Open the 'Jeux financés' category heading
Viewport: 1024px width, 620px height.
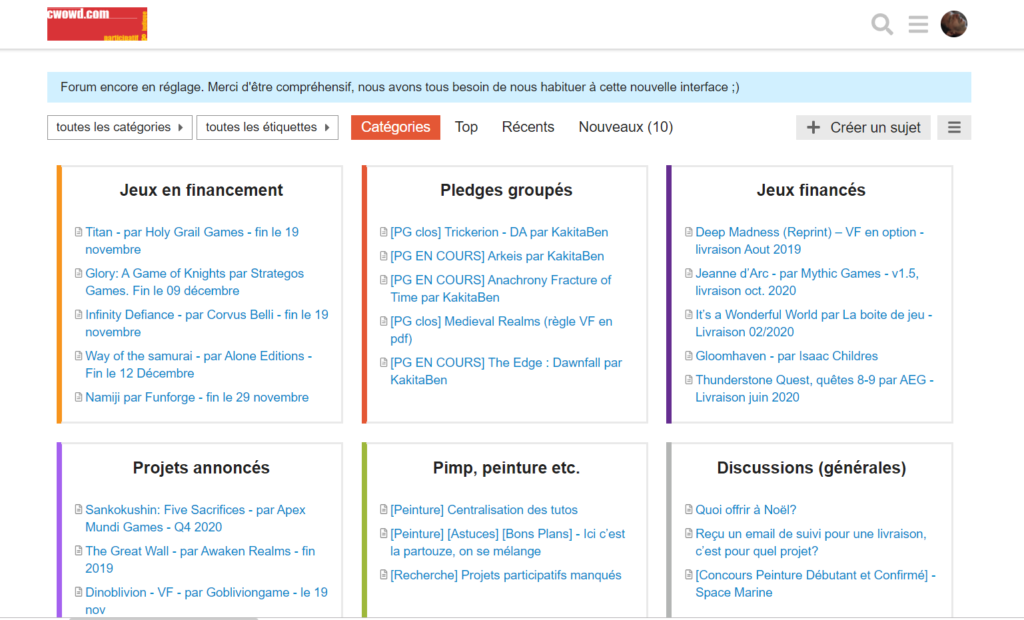(x=811, y=190)
